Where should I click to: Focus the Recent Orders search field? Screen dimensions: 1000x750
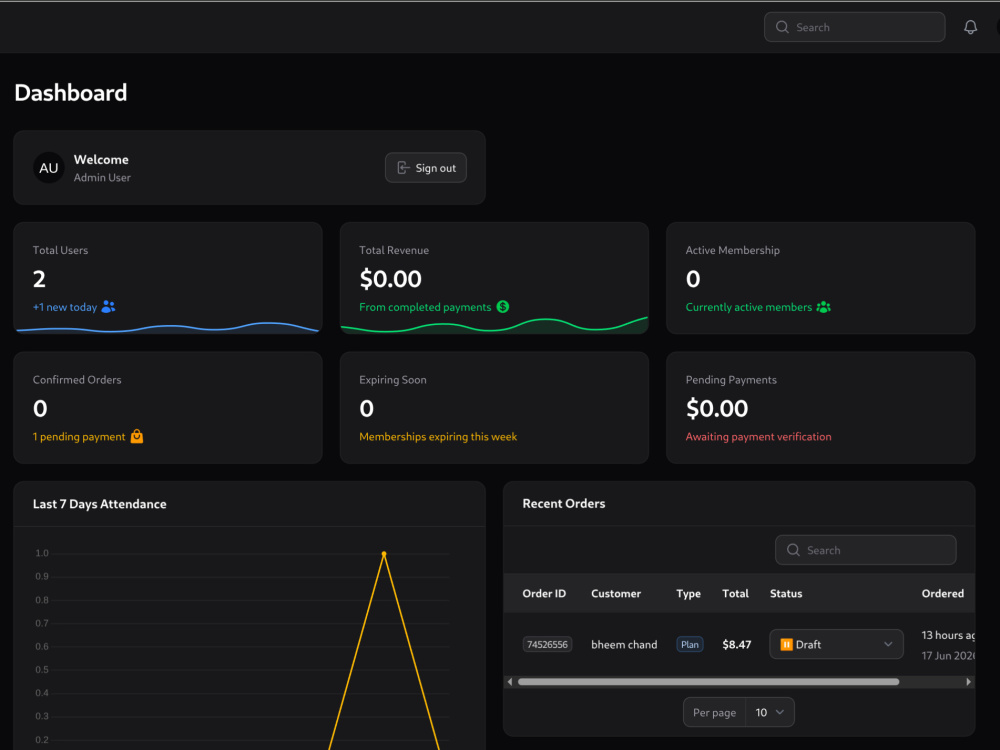click(865, 550)
